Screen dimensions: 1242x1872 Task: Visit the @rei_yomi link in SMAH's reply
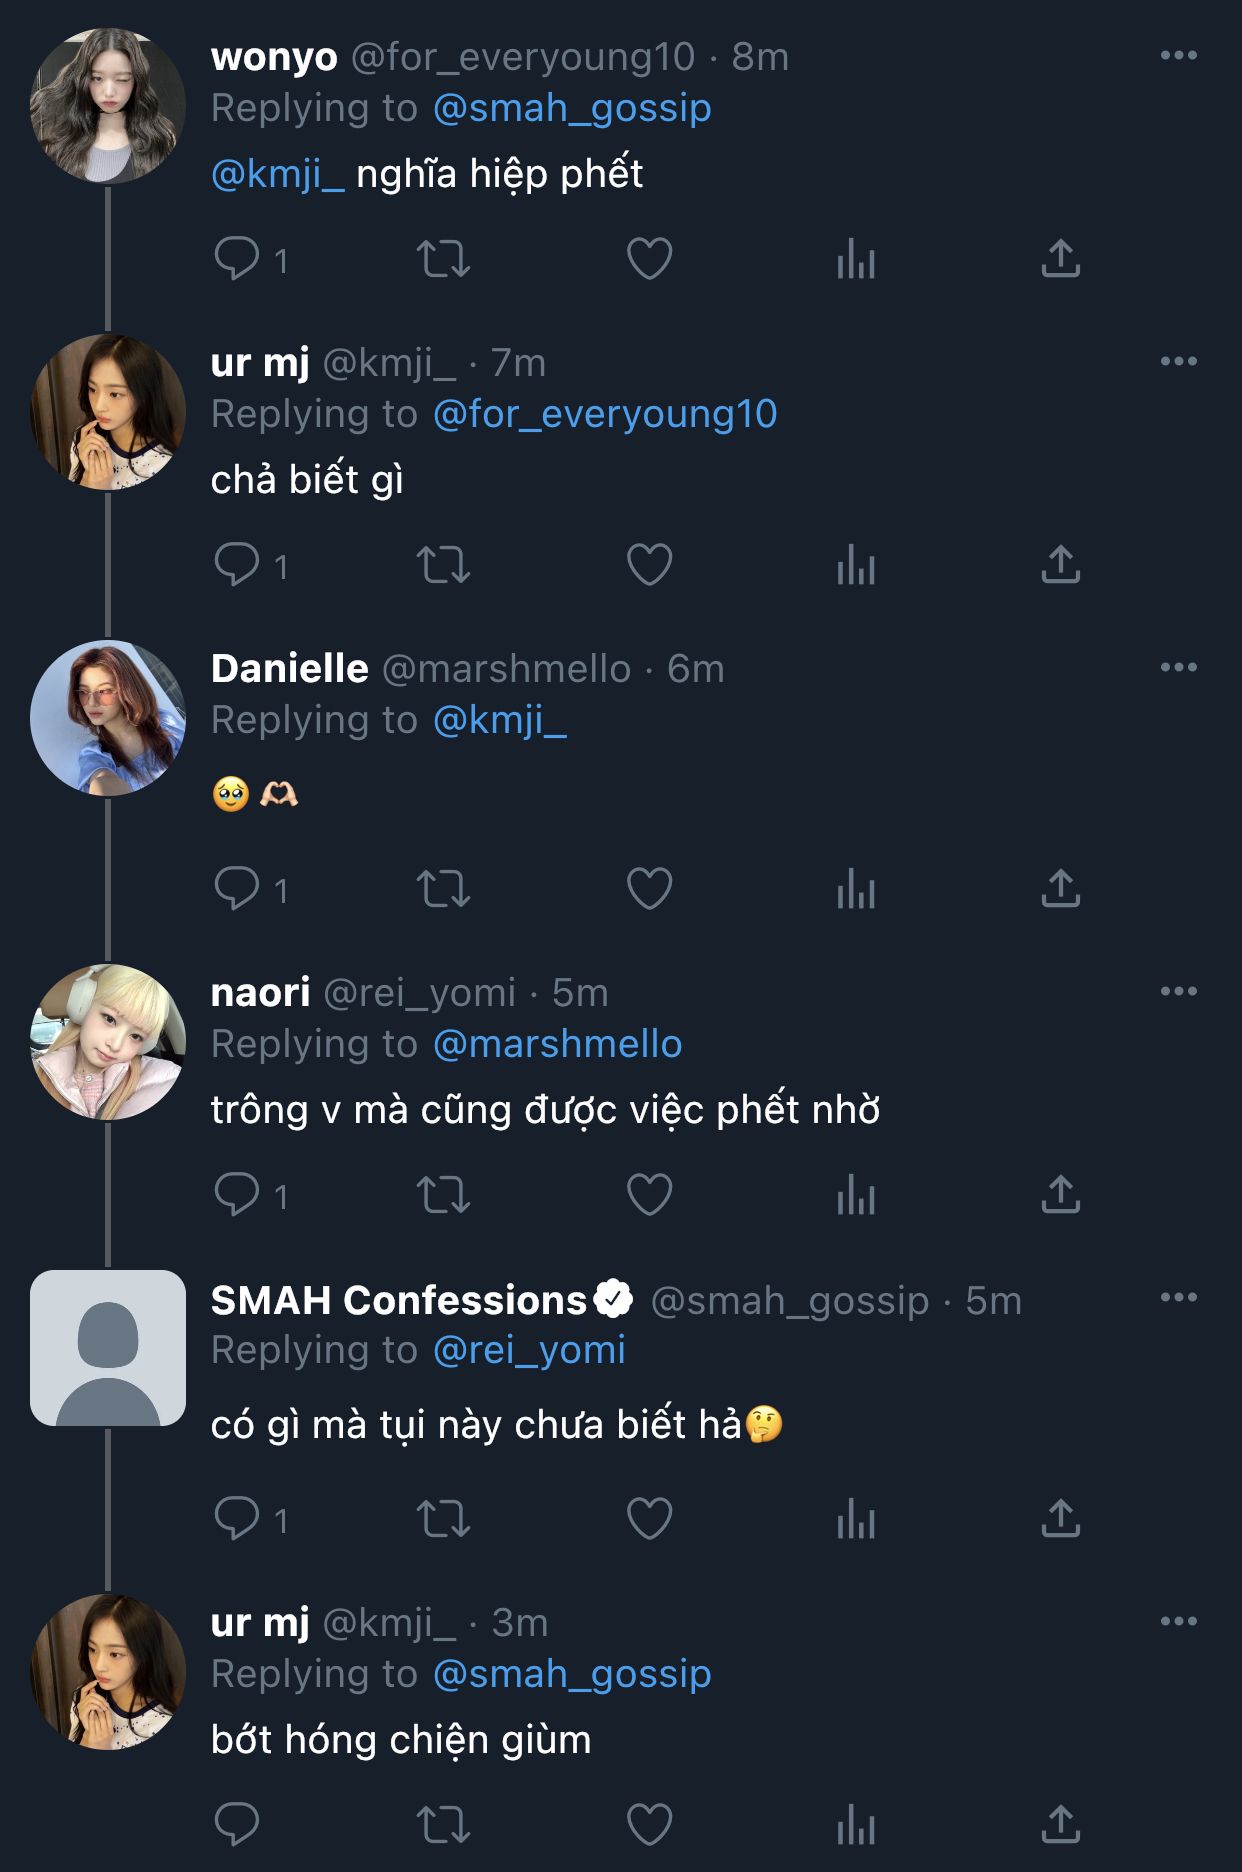click(529, 1351)
